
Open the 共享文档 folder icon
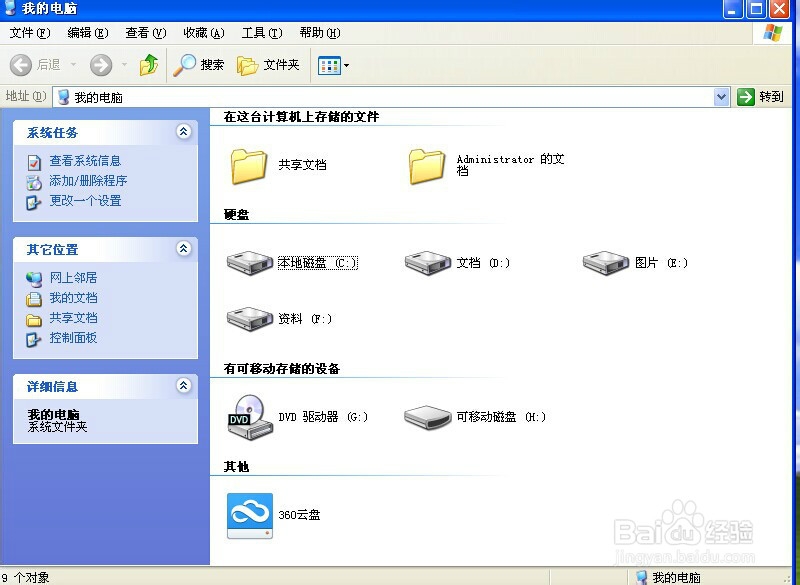coord(248,166)
